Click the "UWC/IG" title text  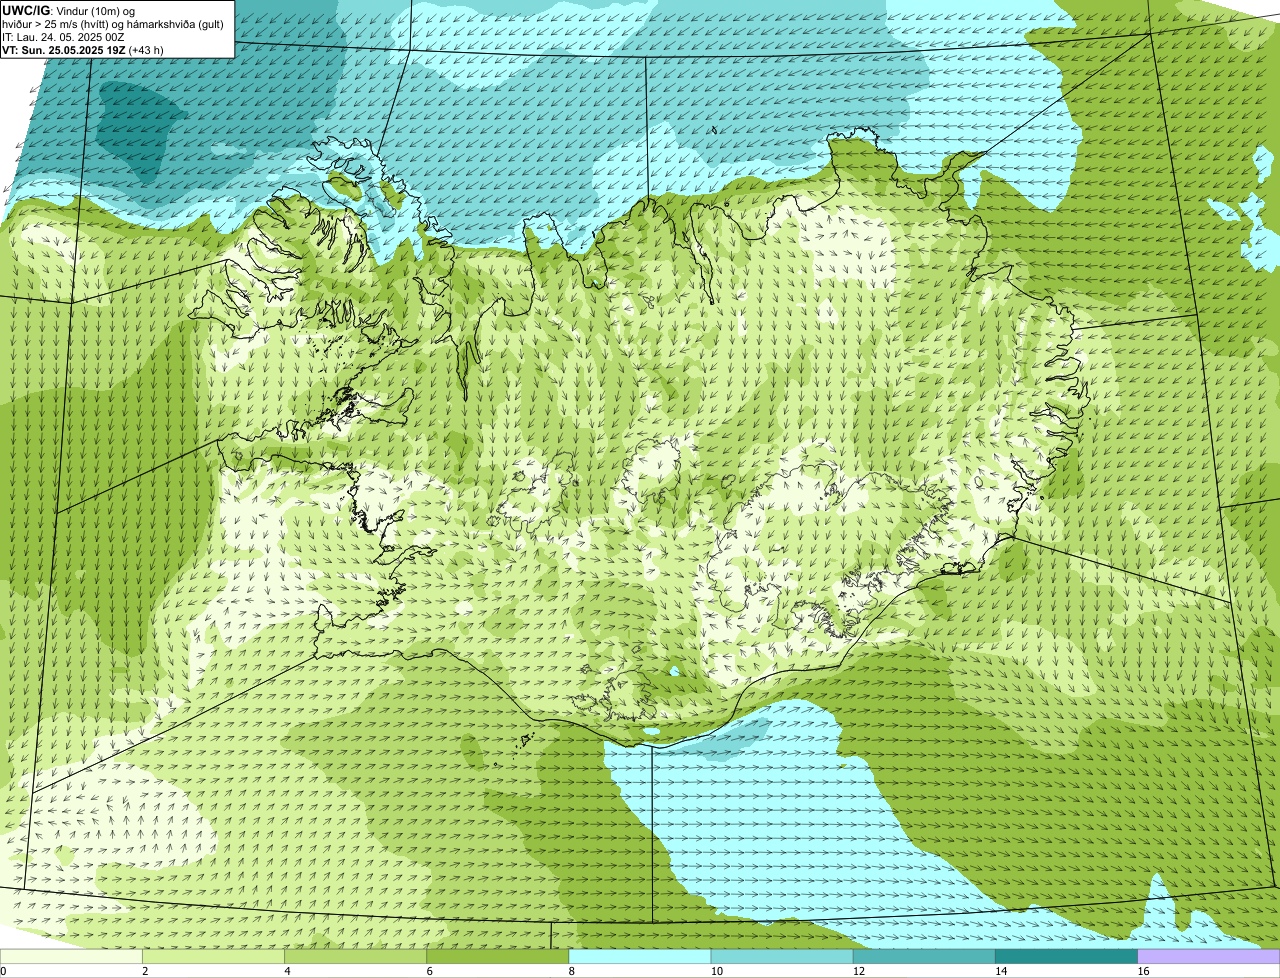coord(26,10)
